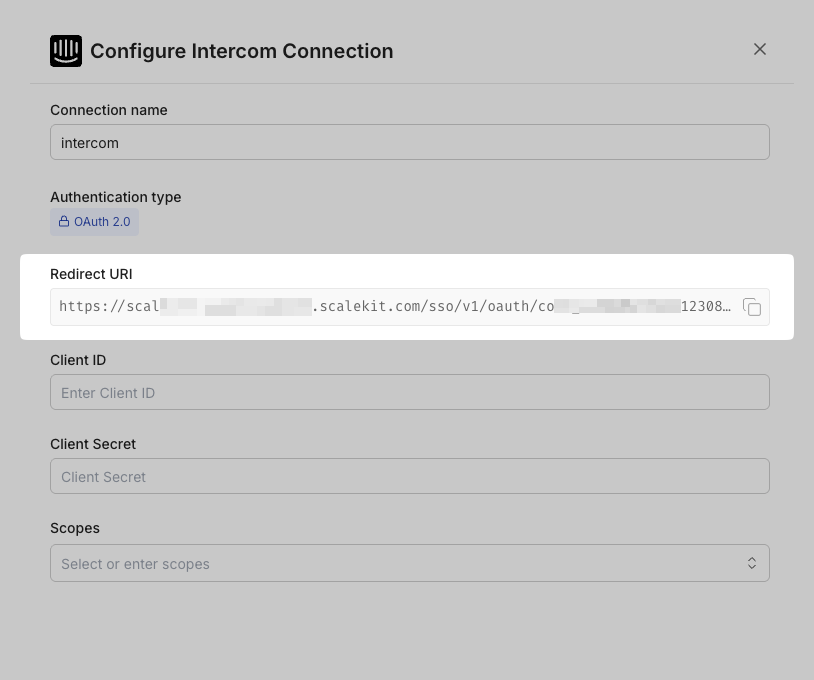Click the Authentication type label
814x680 pixels.
coord(116,197)
